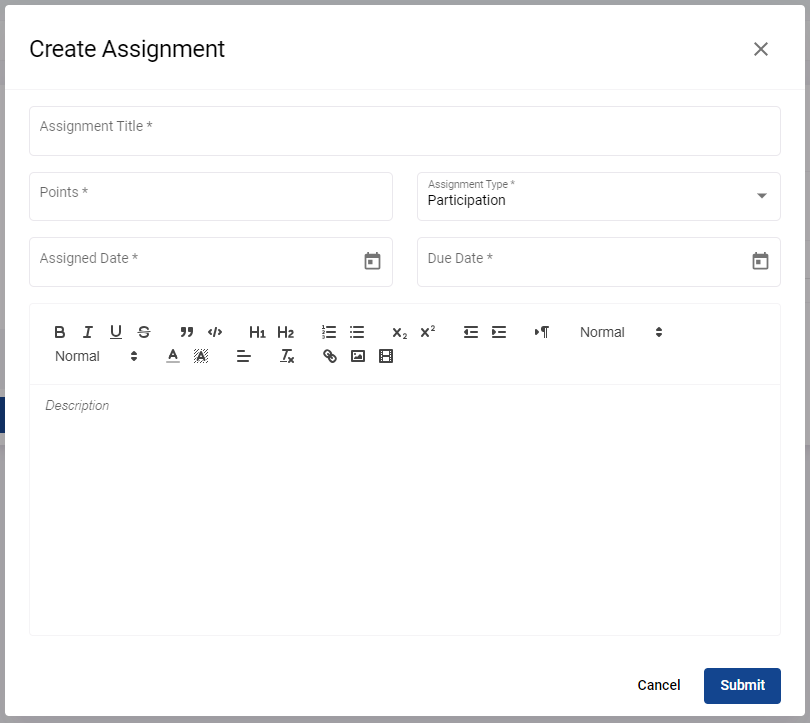
Task: Open the Normal dropdown in first toolbar row
Action: tap(621, 332)
